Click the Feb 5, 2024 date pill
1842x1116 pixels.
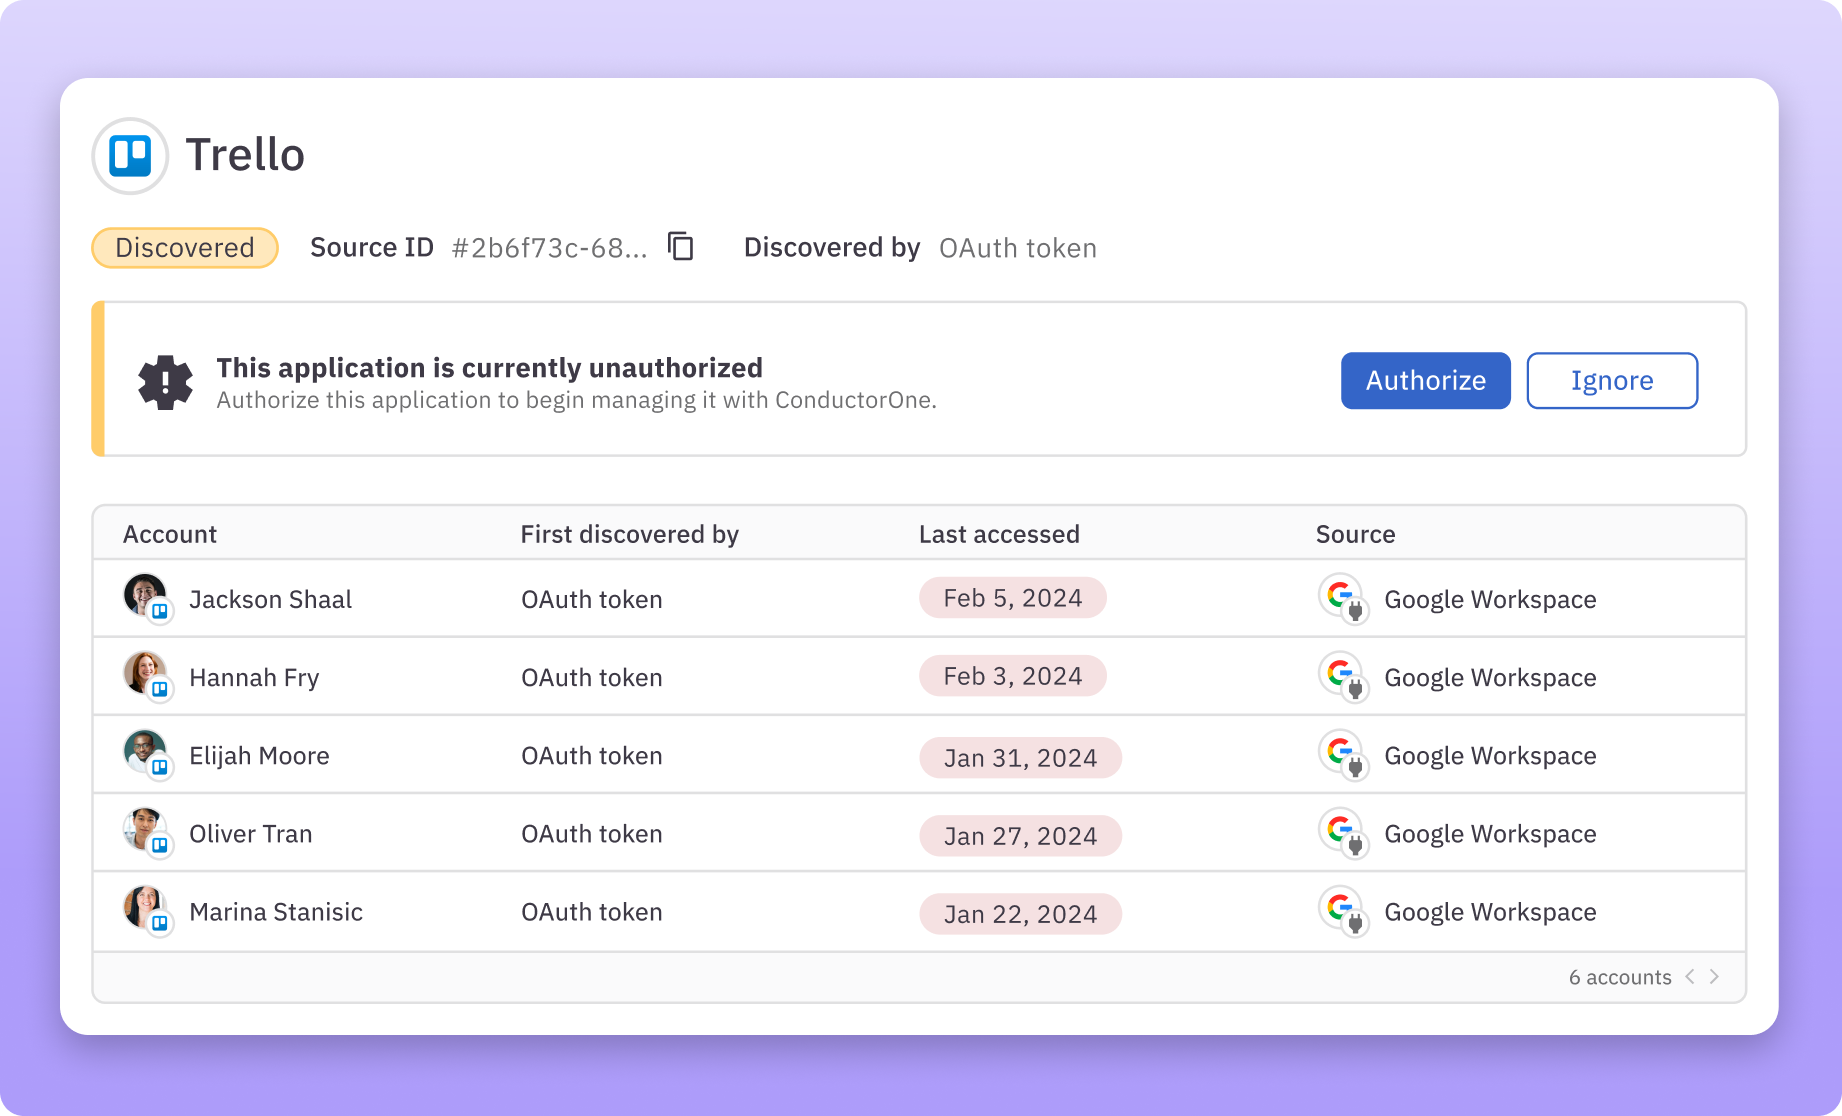(x=1012, y=597)
